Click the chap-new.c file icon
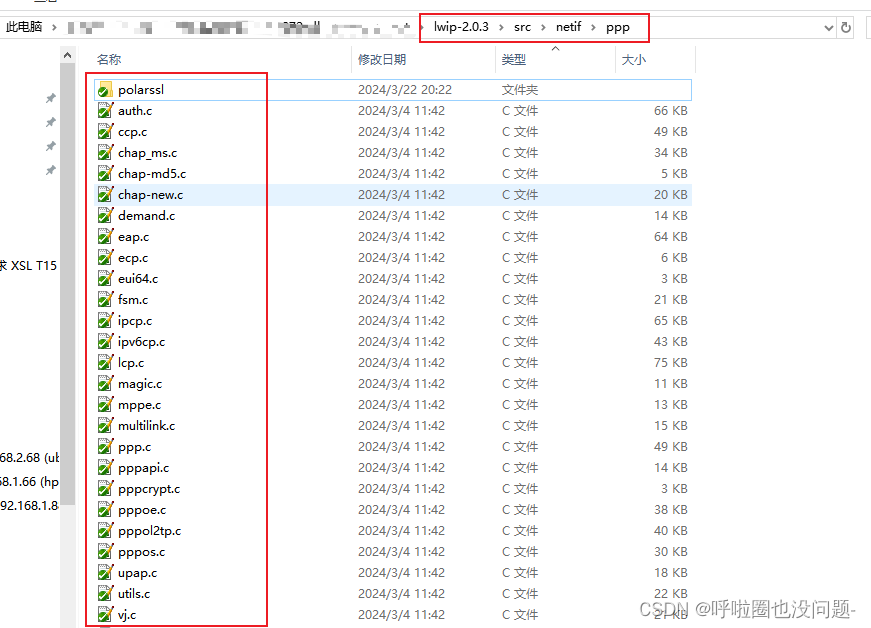The width and height of the screenshot is (871, 628). 105,195
